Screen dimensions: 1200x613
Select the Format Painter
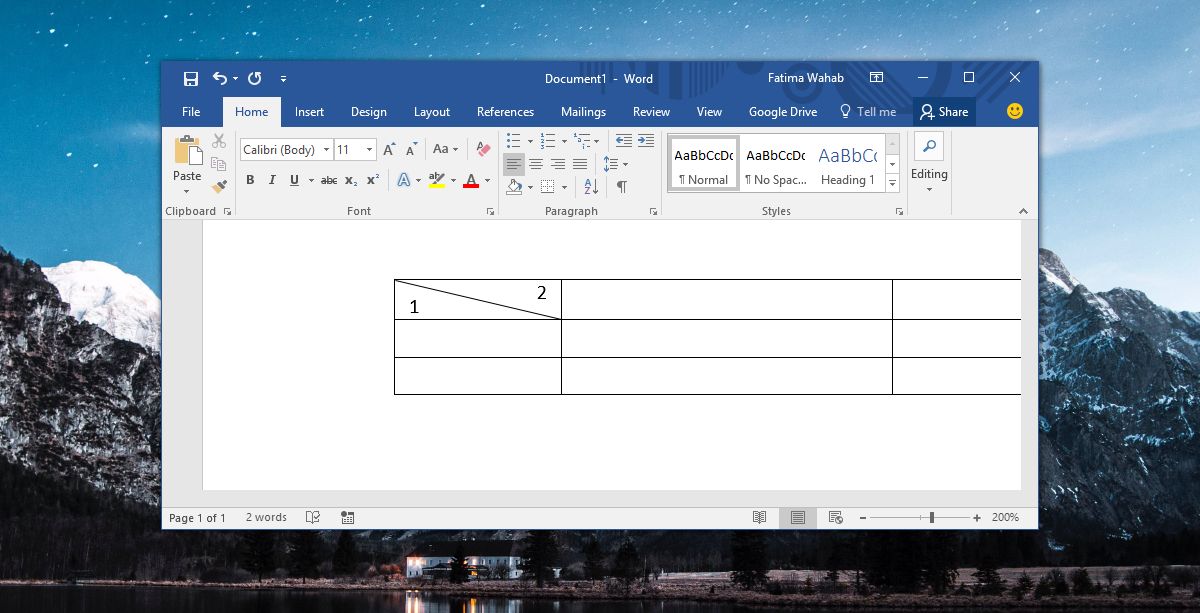pos(219,185)
